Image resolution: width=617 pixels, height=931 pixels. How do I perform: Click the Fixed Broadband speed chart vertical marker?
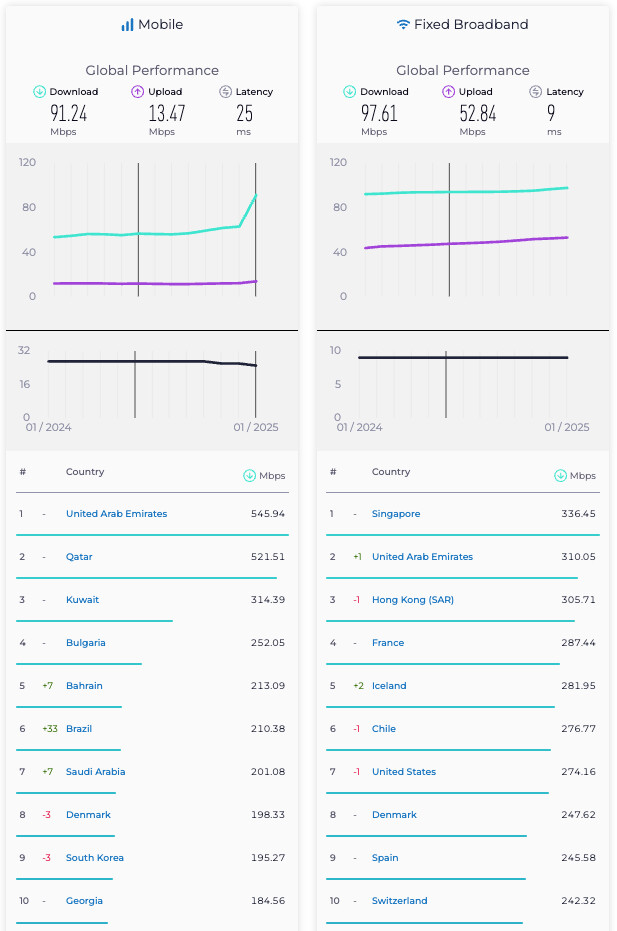449,230
